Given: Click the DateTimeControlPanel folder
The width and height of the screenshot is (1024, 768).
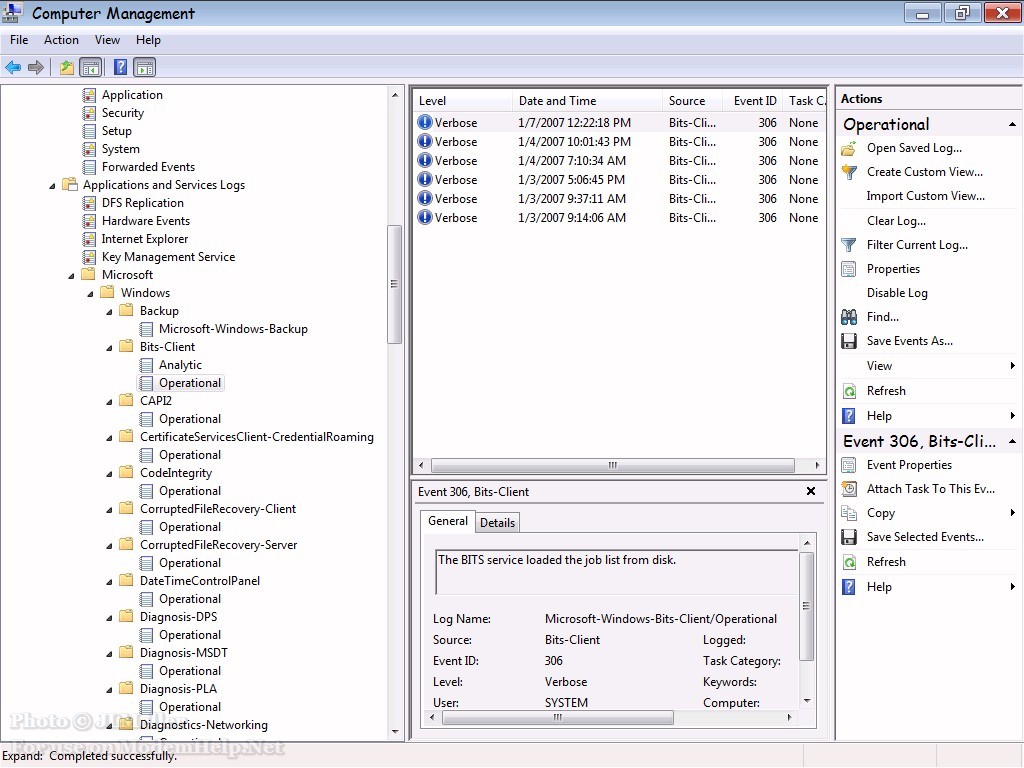Looking at the screenshot, I should 199,581.
